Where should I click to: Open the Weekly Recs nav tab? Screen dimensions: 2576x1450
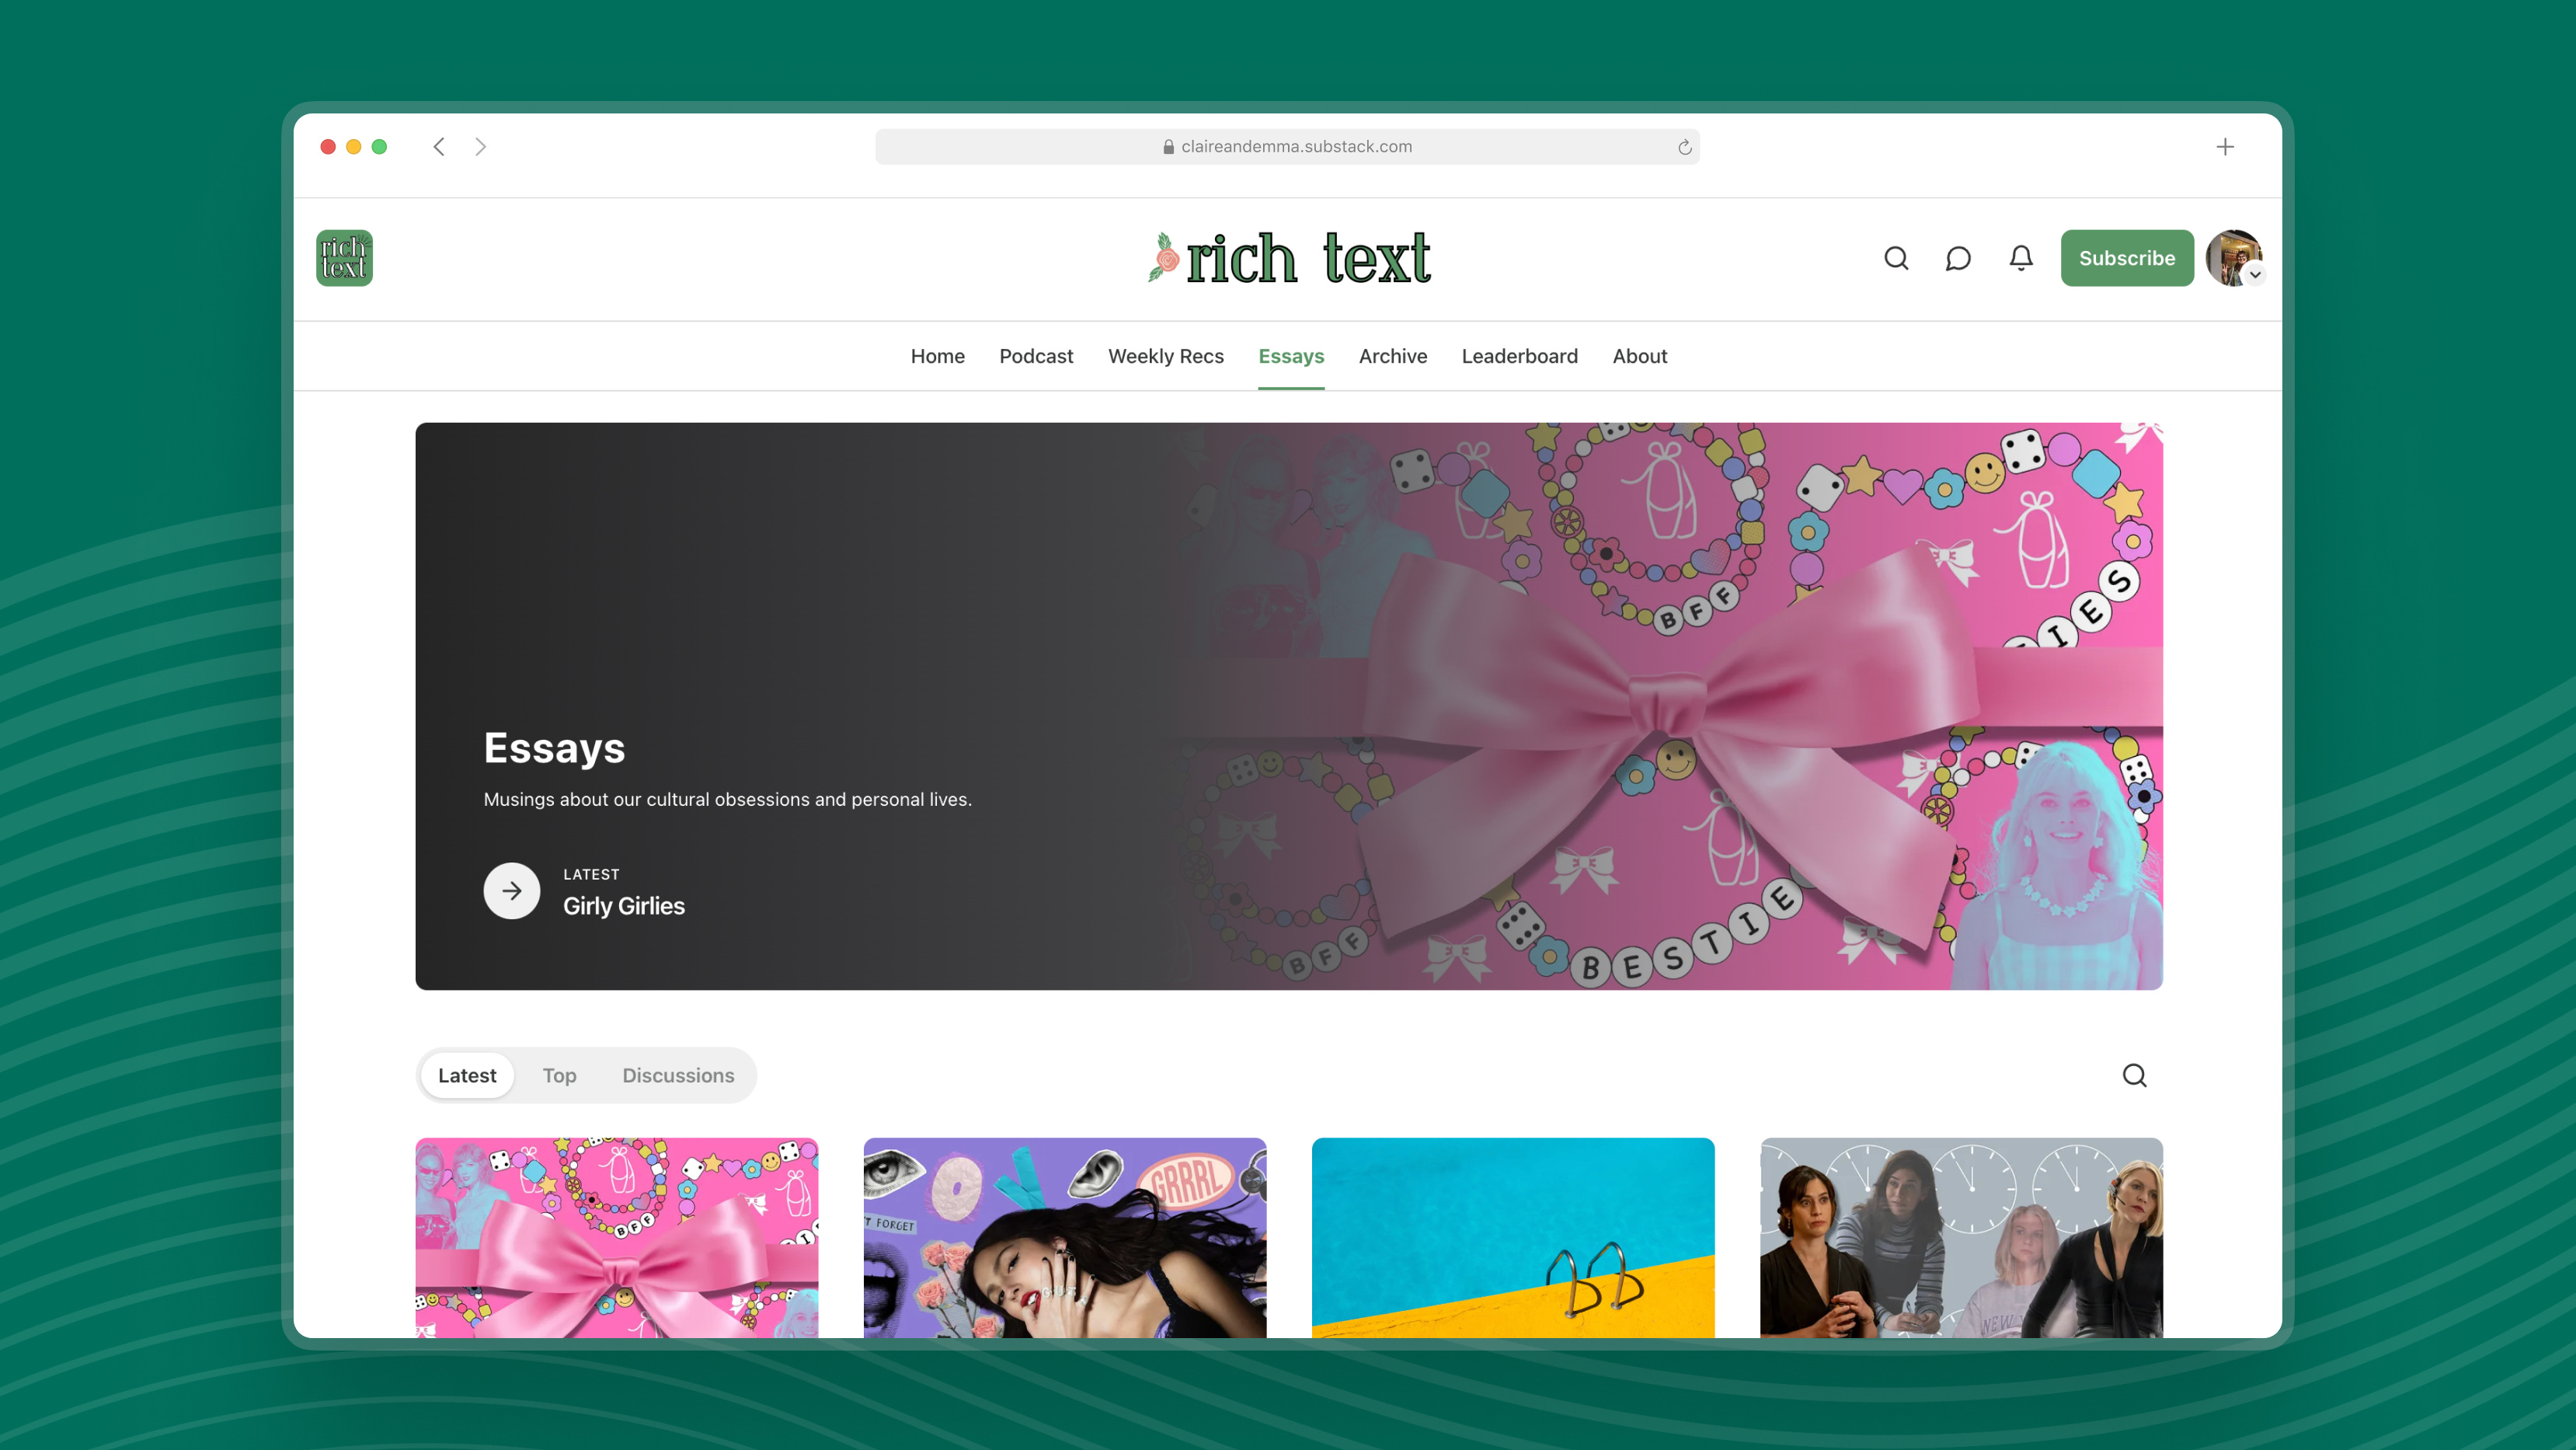[1165, 356]
